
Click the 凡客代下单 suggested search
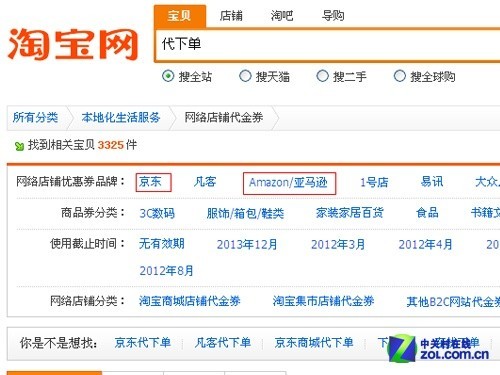(x=223, y=343)
